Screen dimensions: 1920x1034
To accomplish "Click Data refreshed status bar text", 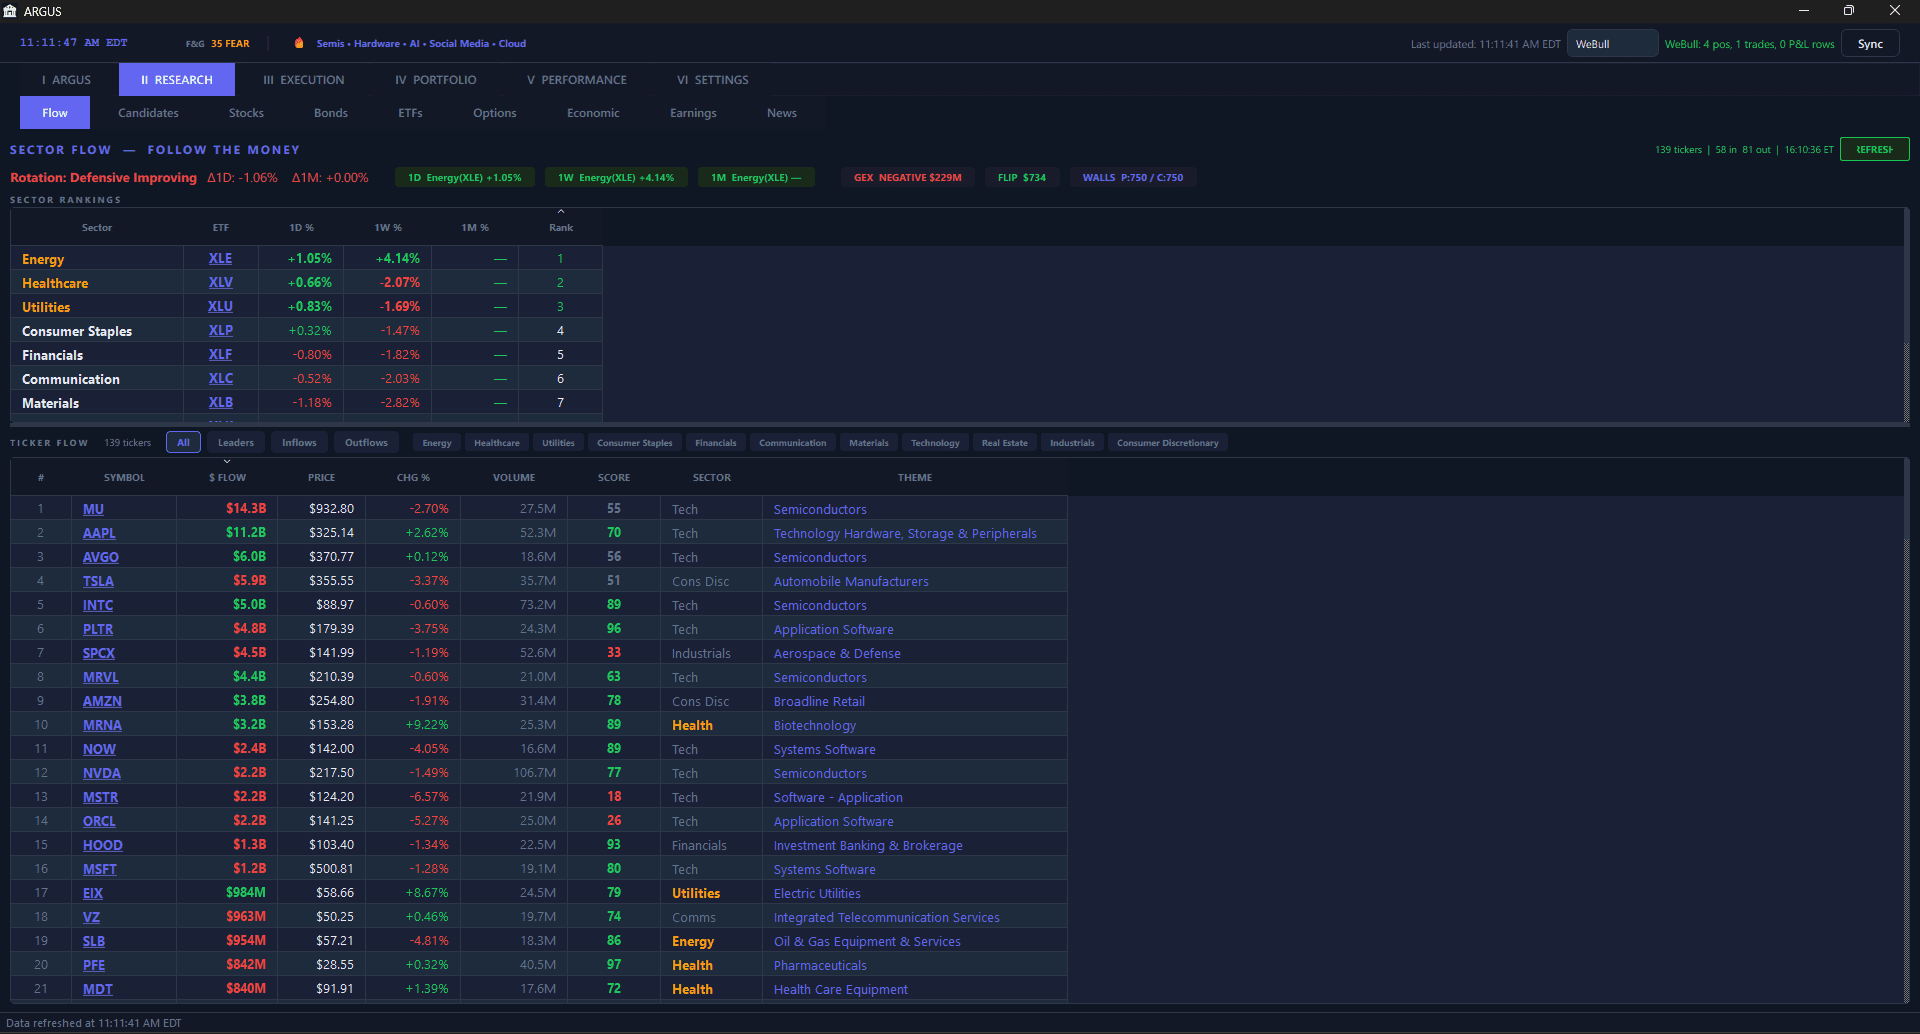I will coord(94,1023).
